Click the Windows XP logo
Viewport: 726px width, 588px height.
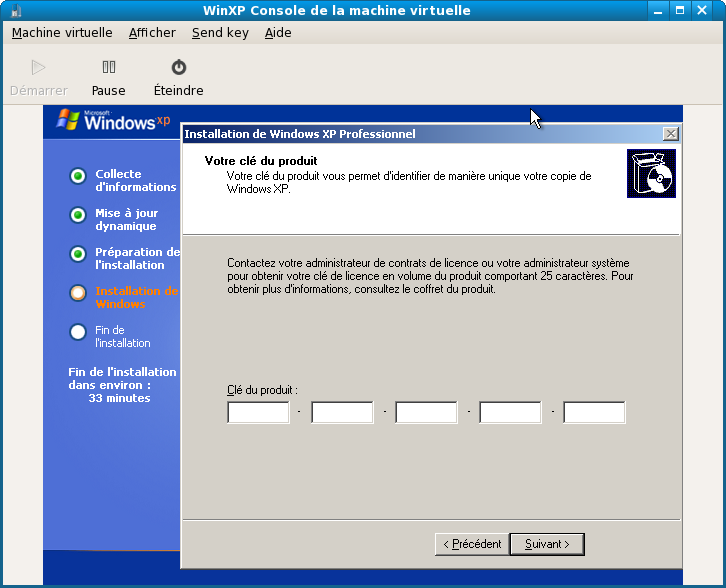click(113, 120)
